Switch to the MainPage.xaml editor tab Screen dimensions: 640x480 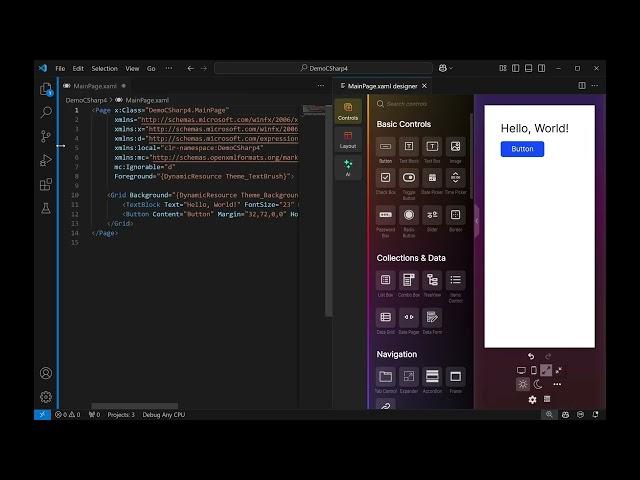coord(95,86)
